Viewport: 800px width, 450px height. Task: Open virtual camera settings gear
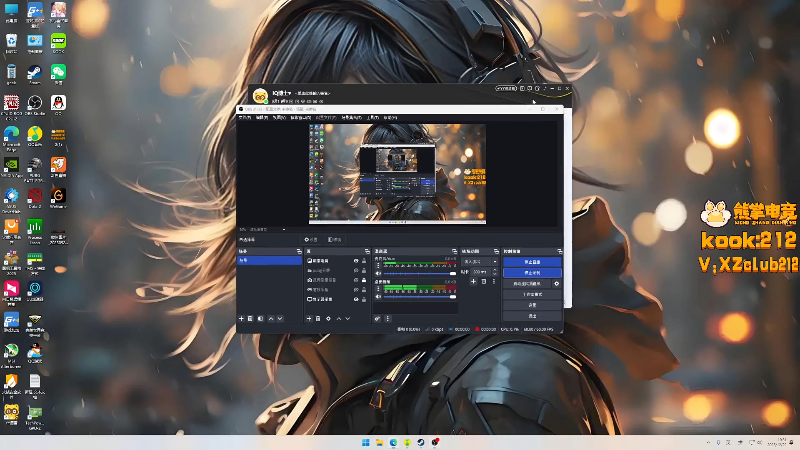click(557, 284)
